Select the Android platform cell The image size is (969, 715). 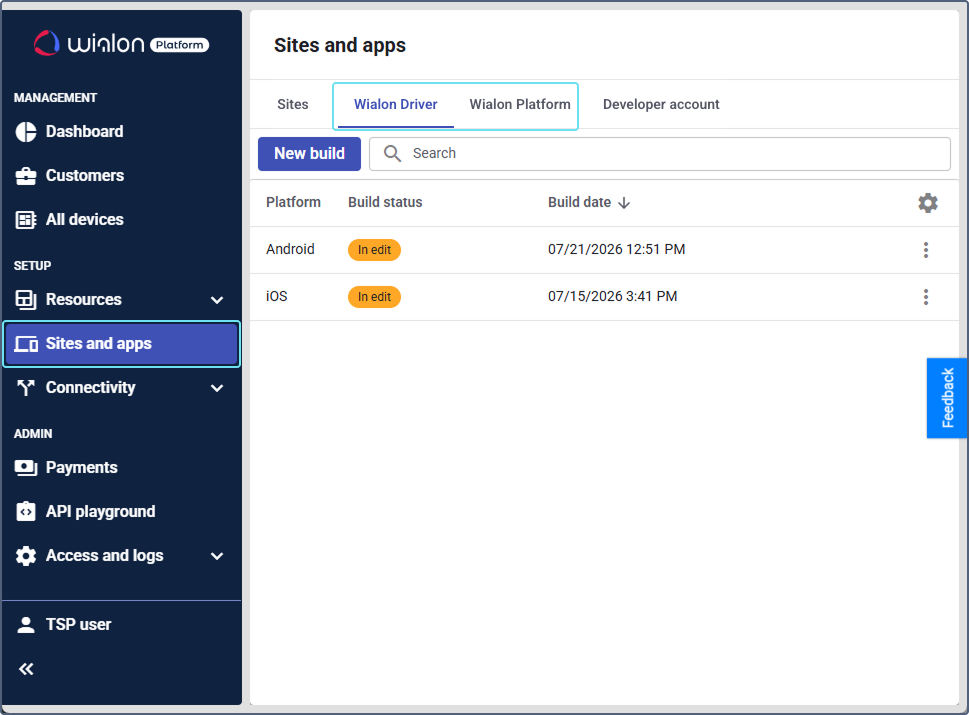click(x=290, y=249)
